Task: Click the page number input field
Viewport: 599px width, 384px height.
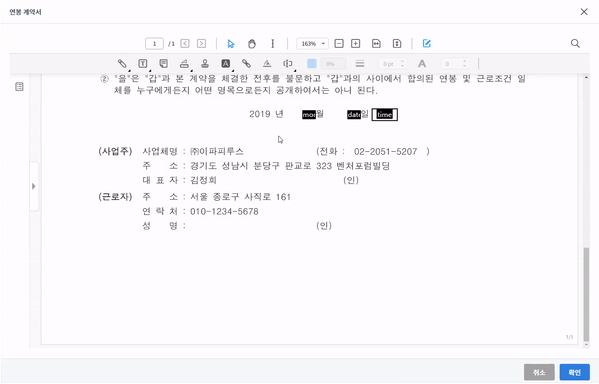Action: pyautogui.click(x=154, y=44)
